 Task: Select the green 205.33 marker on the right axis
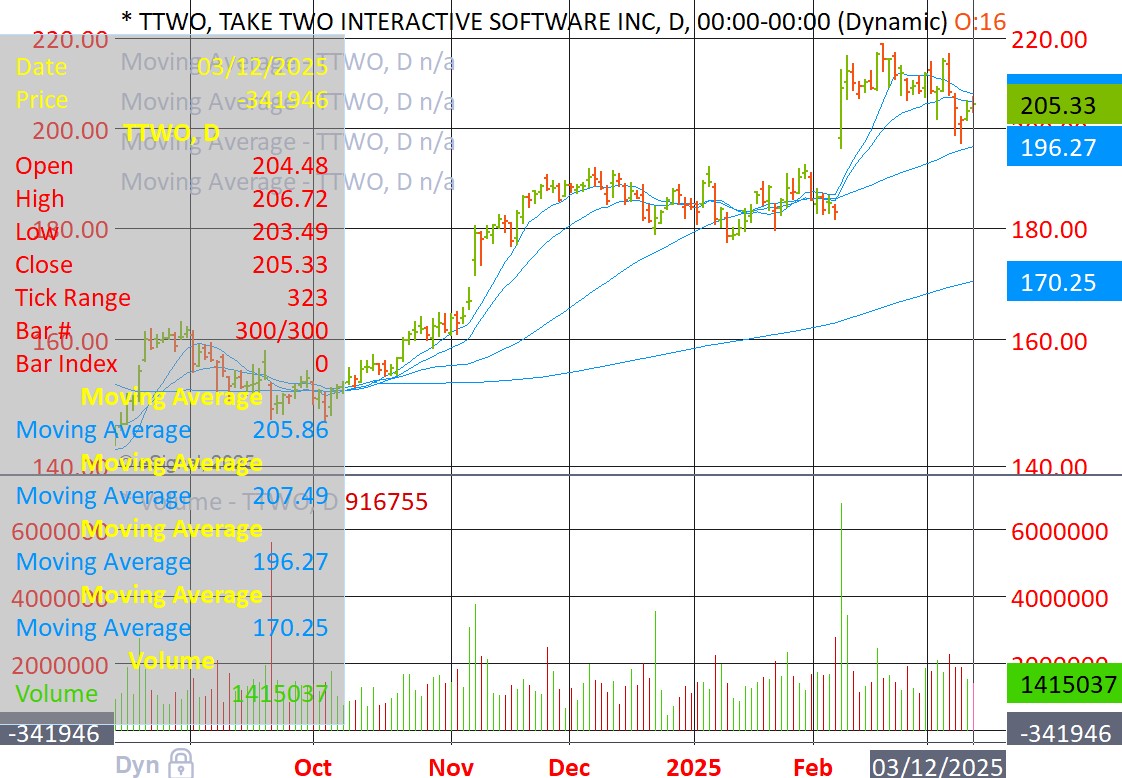tap(1064, 105)
